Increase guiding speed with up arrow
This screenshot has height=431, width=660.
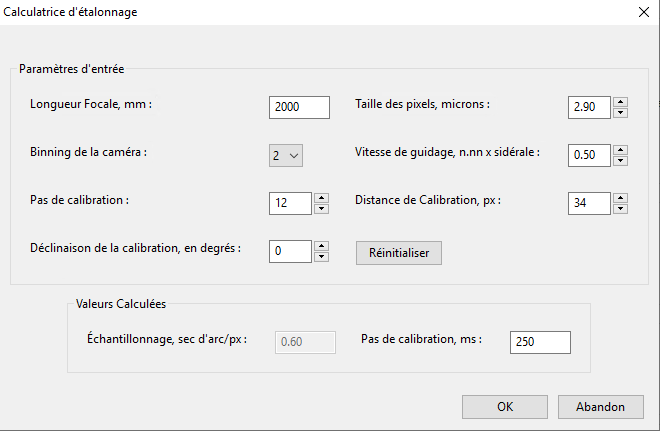(x=621, y=150)
